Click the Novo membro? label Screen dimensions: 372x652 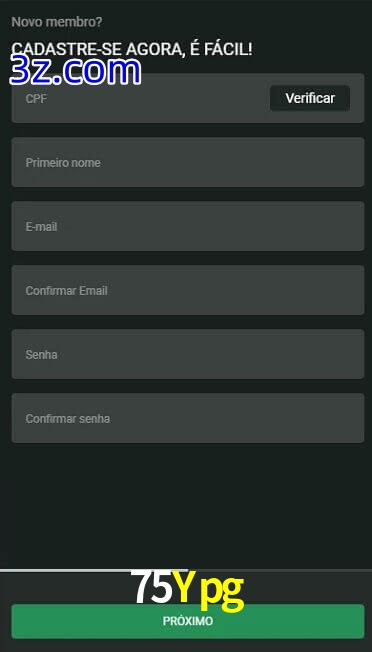pos(57,22)
